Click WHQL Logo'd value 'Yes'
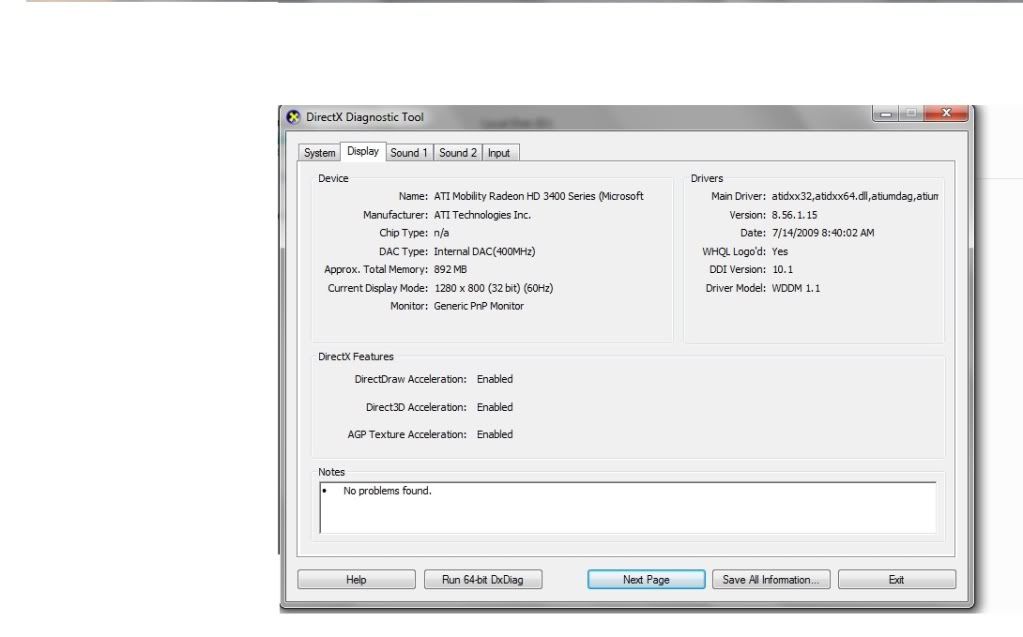Screen dimensions: 1023x637 (780, 251)
